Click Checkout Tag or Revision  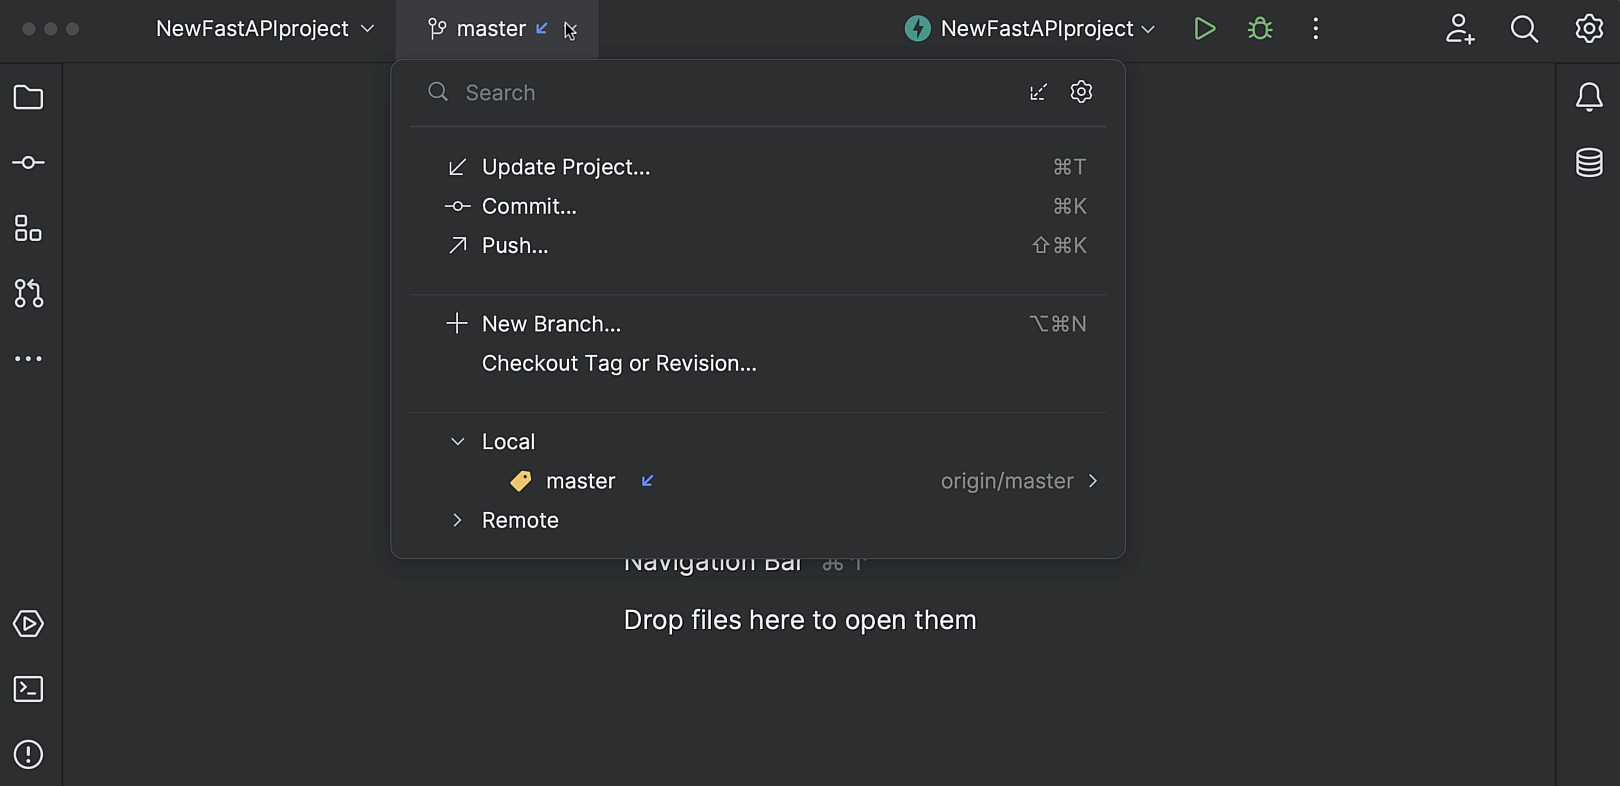[x=618, y=364]
